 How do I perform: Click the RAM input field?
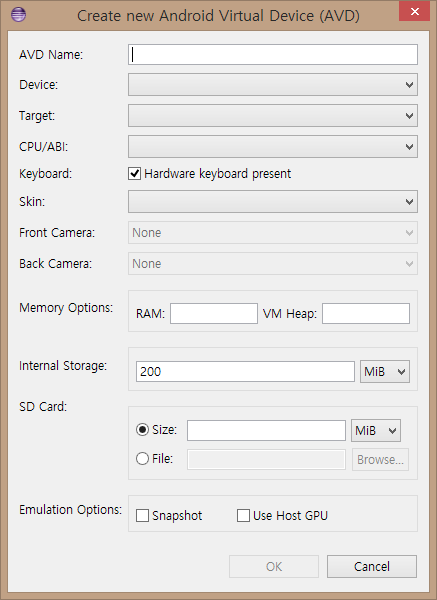coord(214,313)
